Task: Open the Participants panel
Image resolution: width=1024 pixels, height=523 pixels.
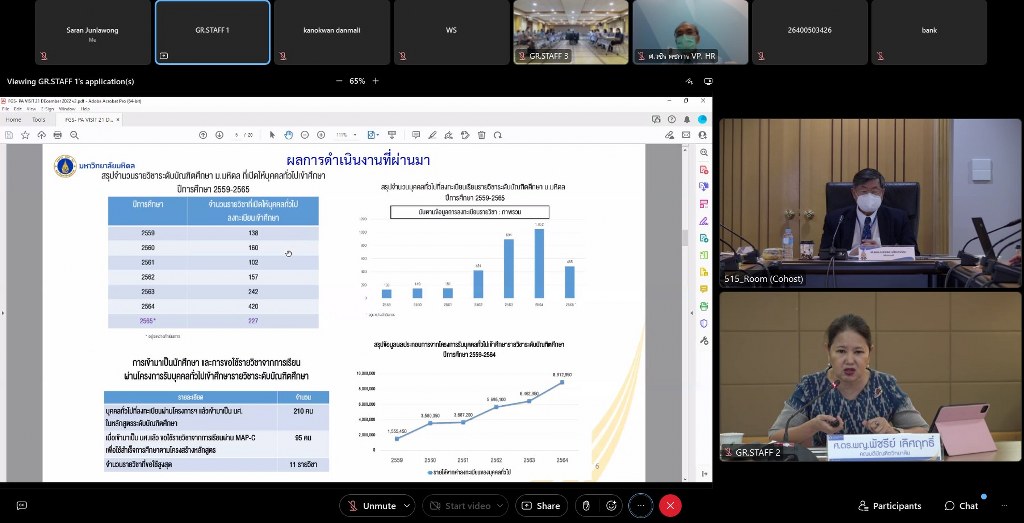Action: click(890, 505)
